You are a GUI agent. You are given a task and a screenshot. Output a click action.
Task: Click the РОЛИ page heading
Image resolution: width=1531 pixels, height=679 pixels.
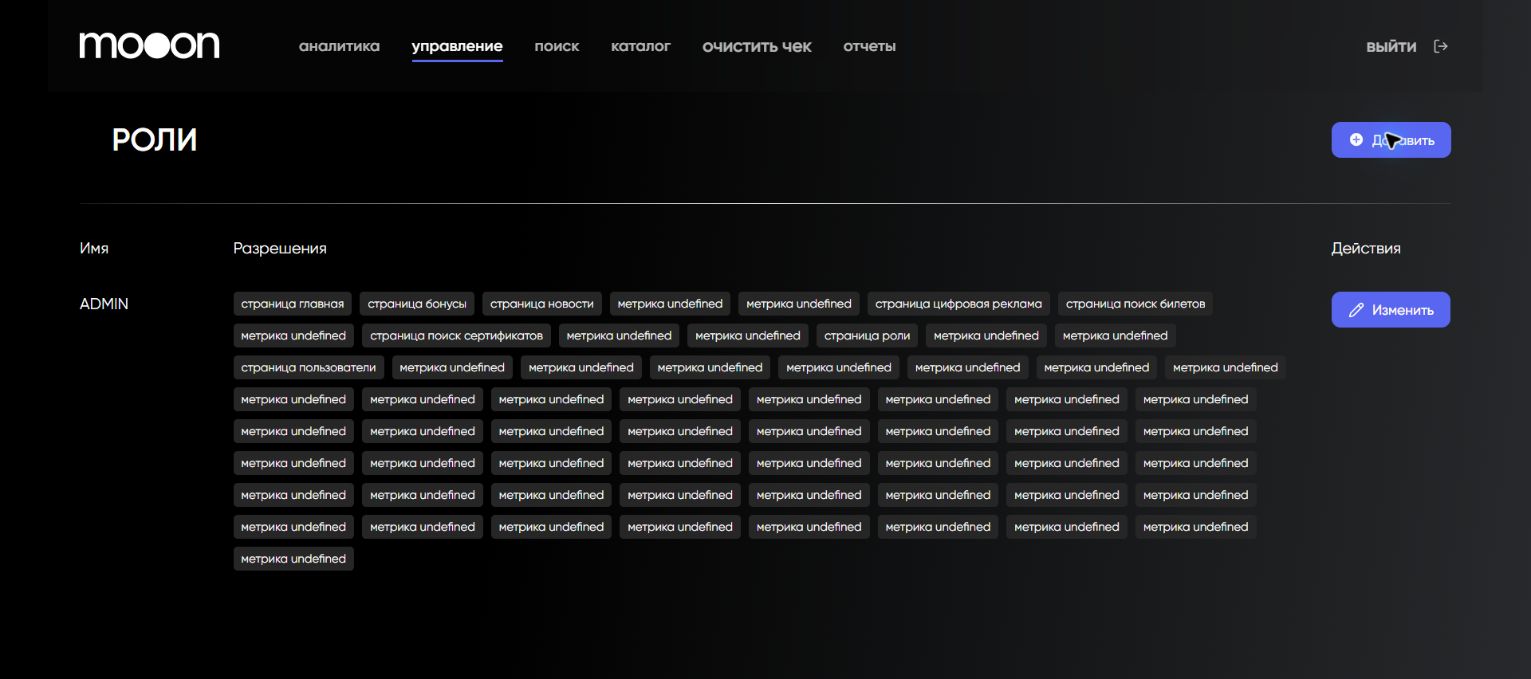tap(154, 140)
